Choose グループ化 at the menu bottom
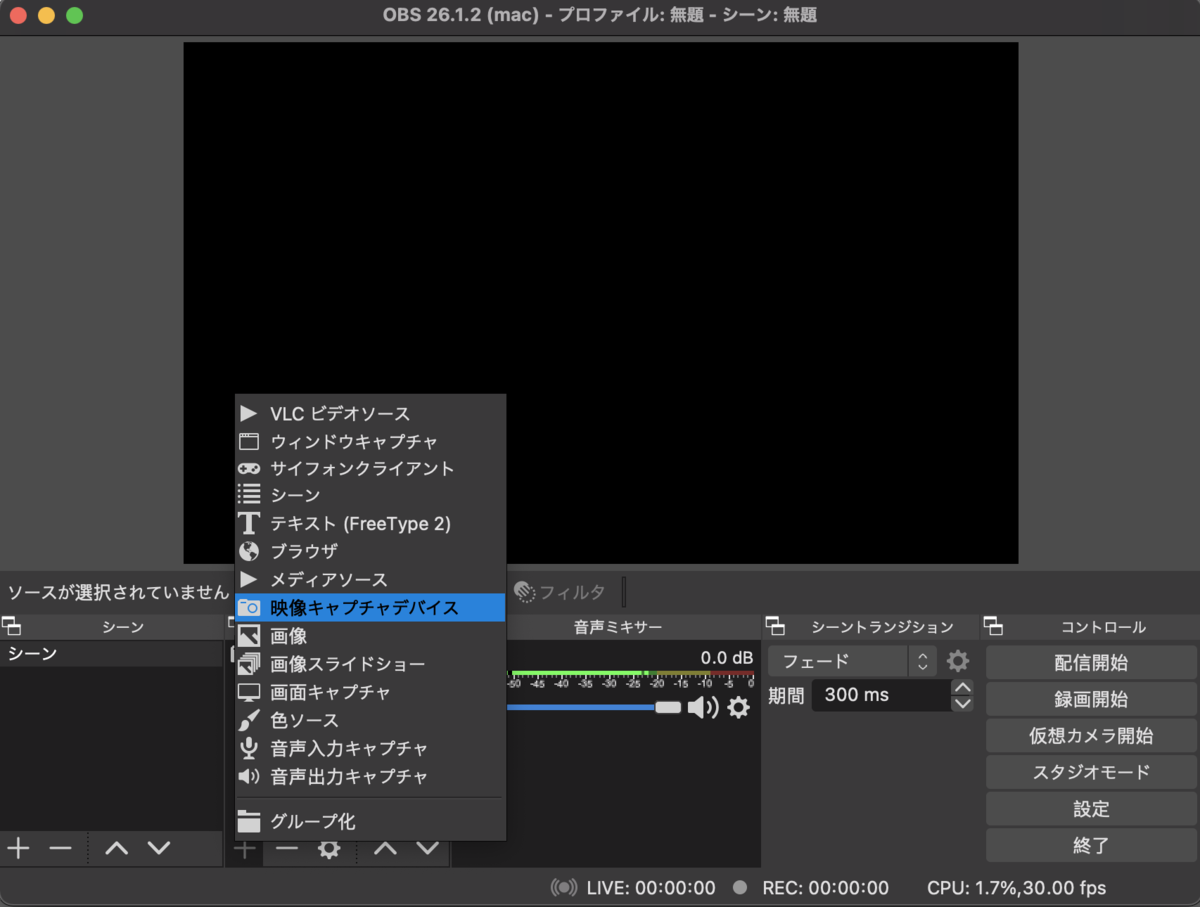This screenshot has height=907, width=1200. (370, 822)
